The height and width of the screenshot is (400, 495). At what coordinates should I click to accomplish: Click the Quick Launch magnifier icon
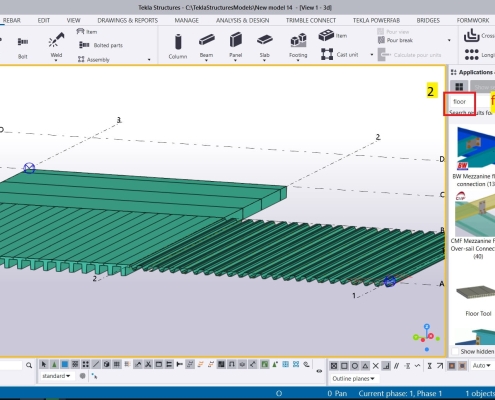(x=29, y=366)
